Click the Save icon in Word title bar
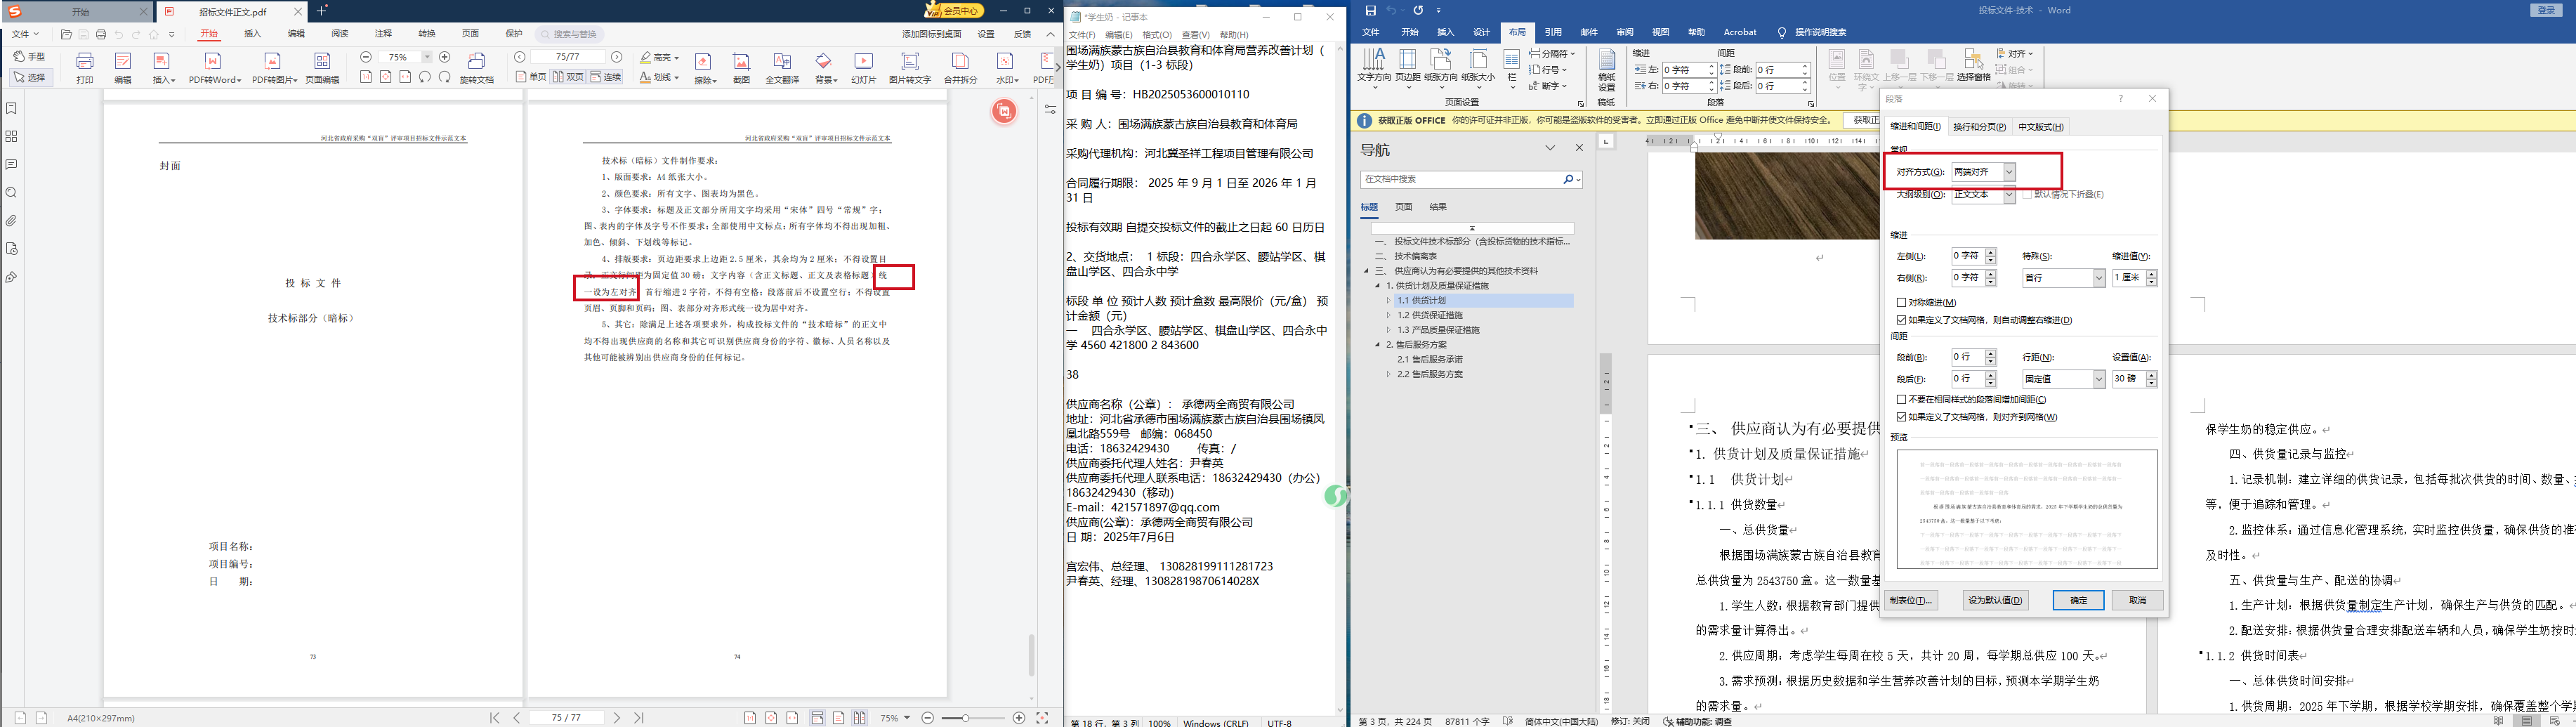The image size is (2576, 727). tap(1370, 10)
